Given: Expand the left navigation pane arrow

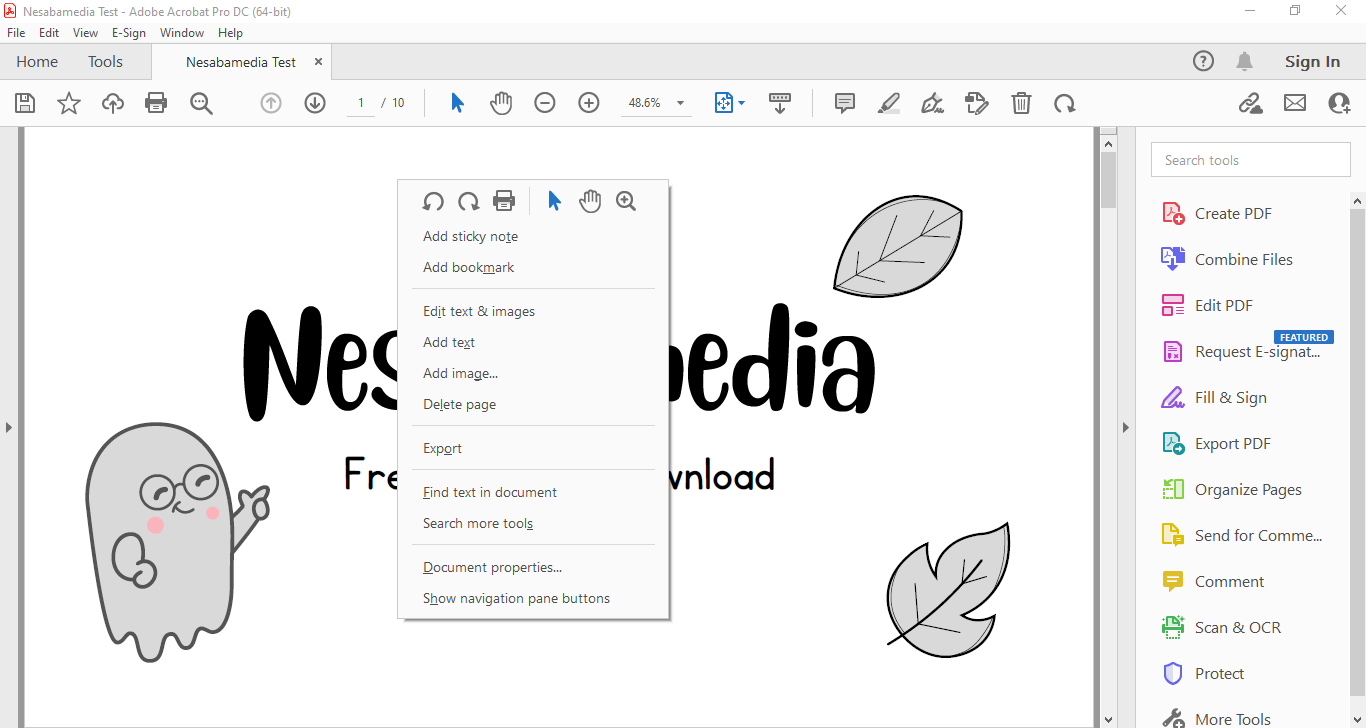Looking at the screenshot, I should (9, 427).
